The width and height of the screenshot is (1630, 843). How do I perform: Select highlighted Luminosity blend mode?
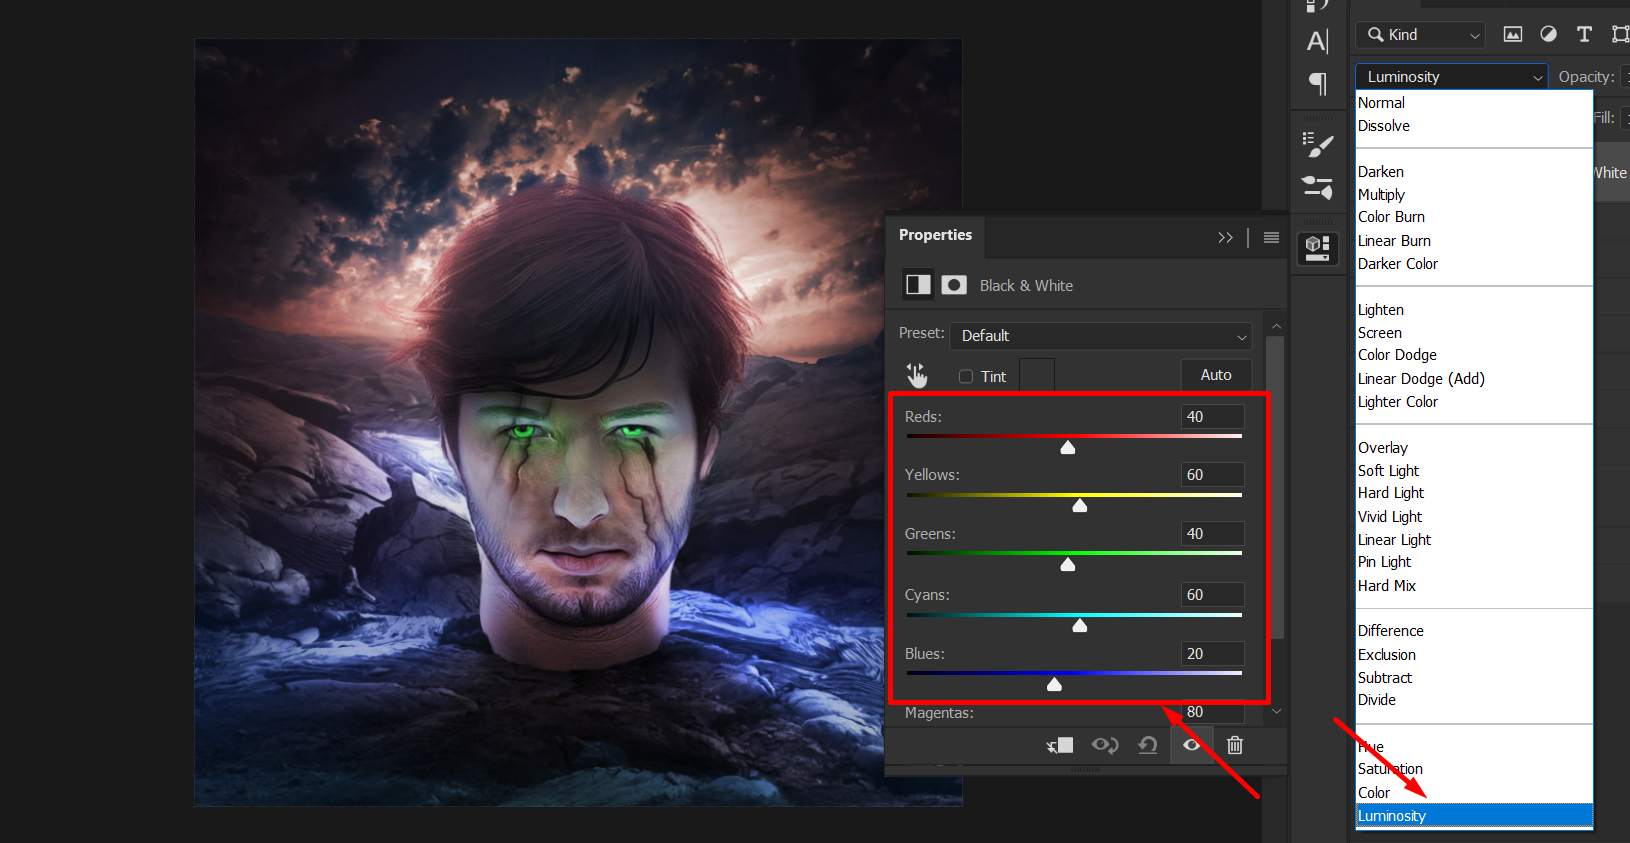pos(1474,816)
